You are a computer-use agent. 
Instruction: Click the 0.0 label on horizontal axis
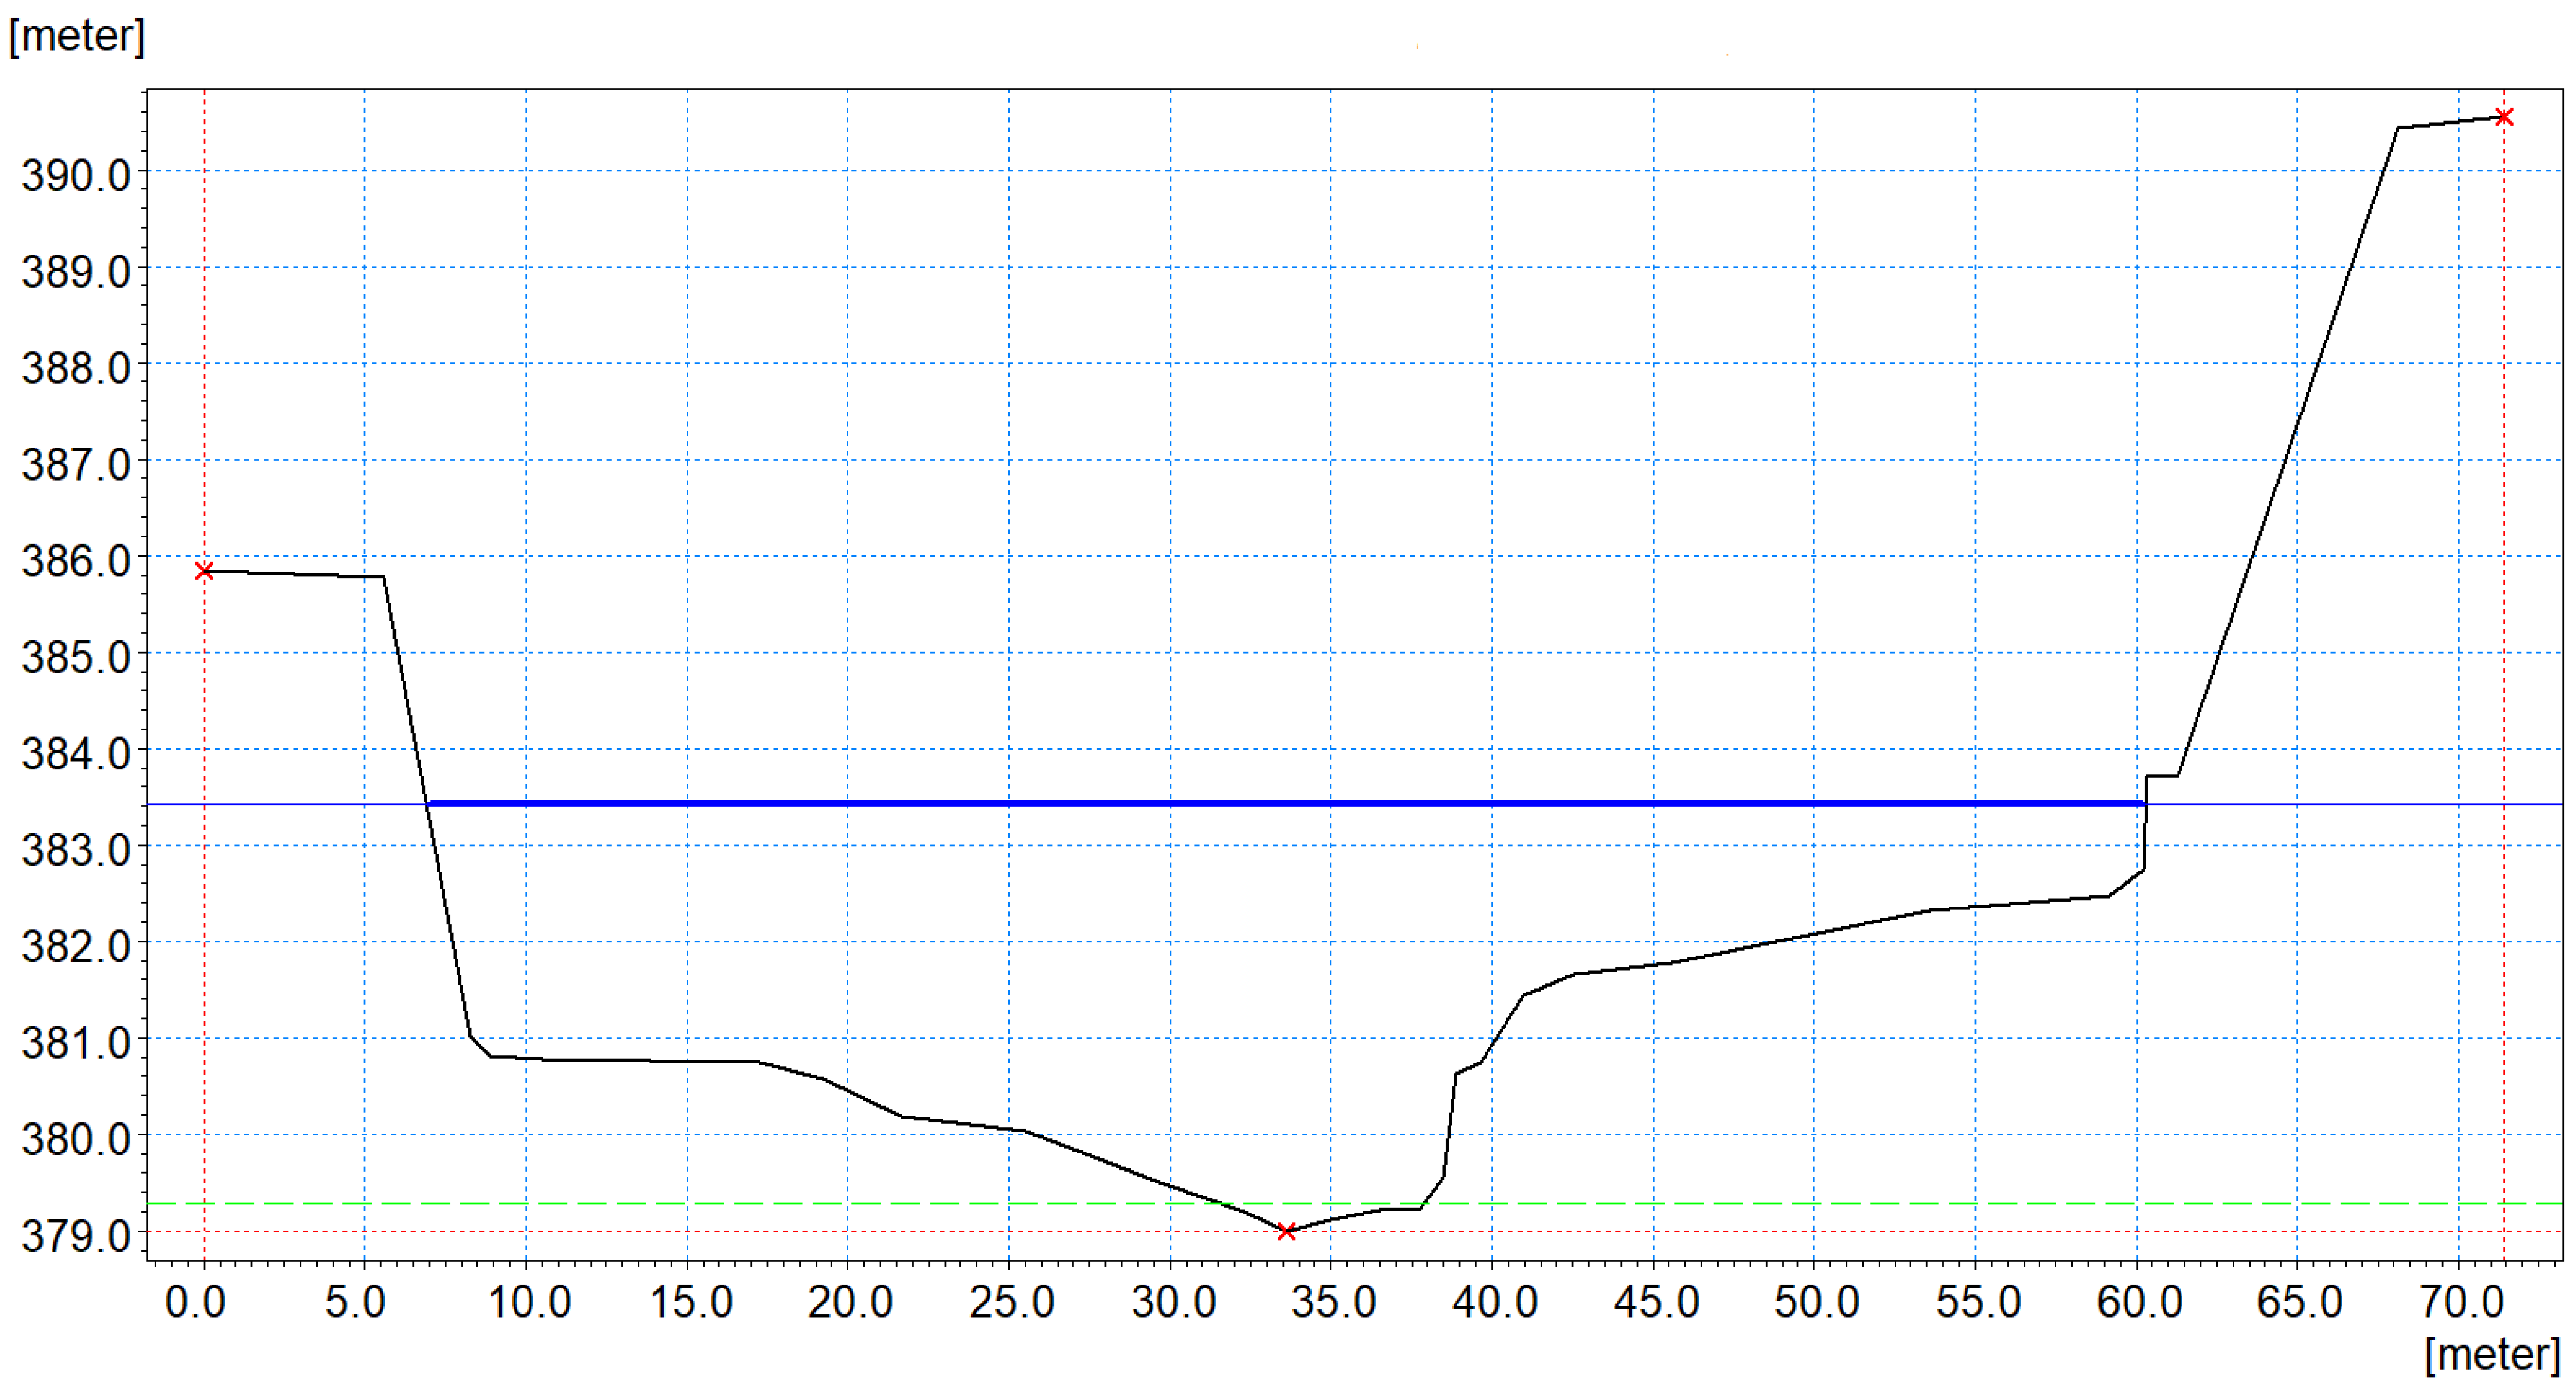point(195,1301)
